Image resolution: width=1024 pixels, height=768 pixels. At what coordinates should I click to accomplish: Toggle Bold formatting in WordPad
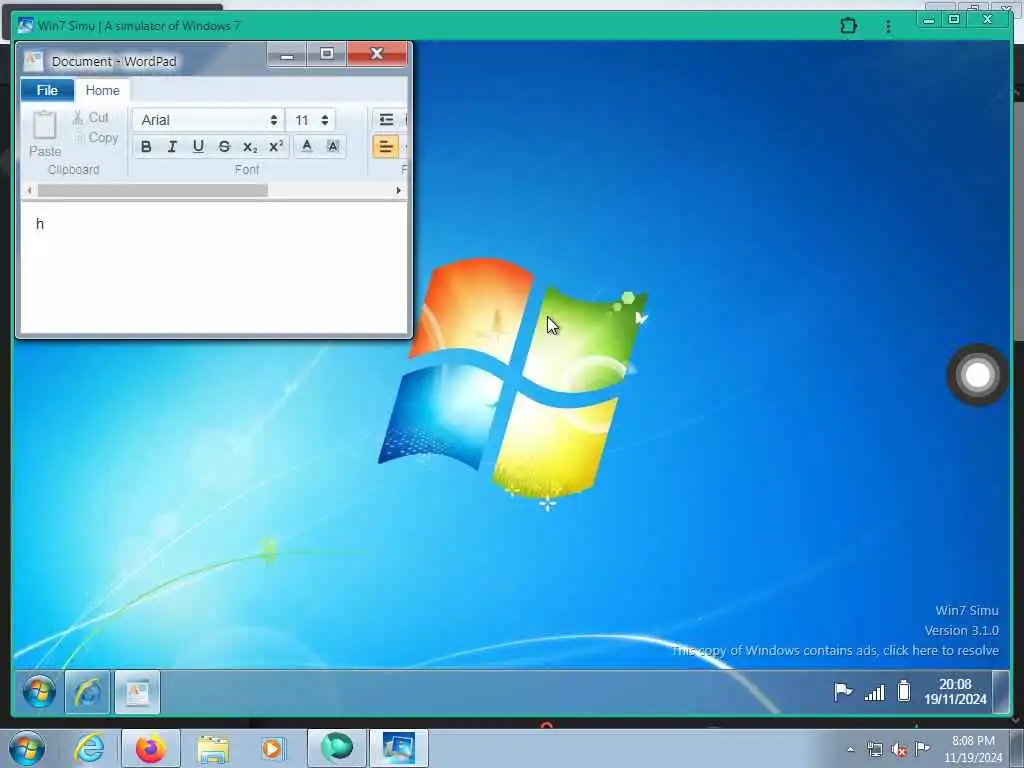coord(146,147)
